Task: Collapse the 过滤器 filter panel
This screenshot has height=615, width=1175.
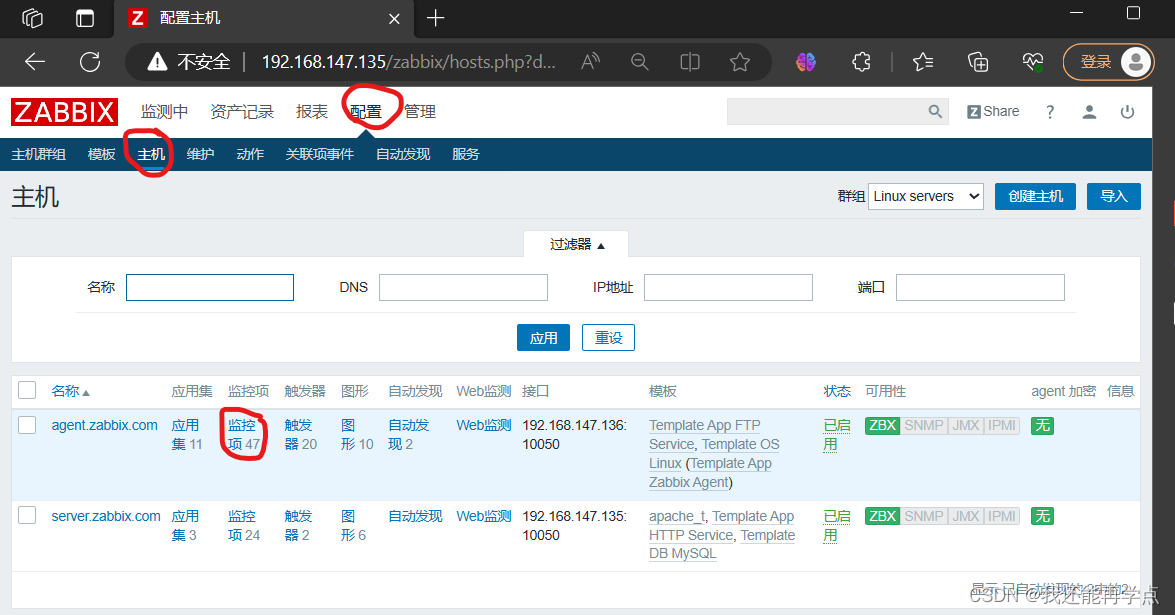Action: 576,244
